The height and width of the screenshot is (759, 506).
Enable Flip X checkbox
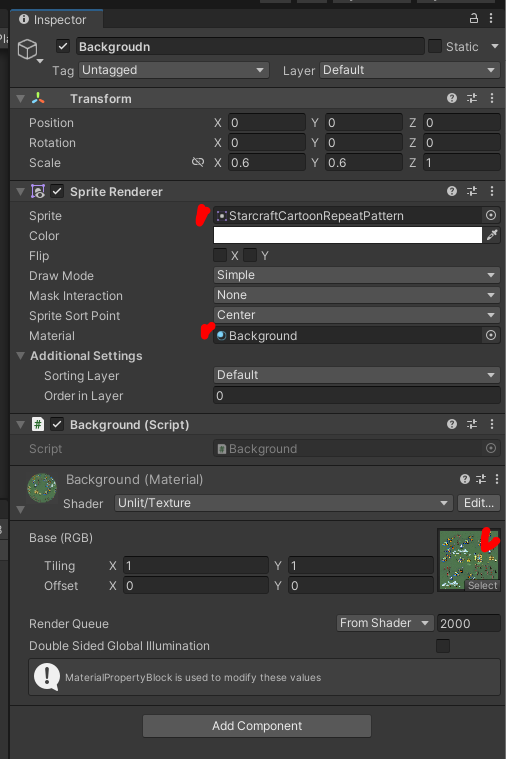pyautogui.click(x=220, y=255)
